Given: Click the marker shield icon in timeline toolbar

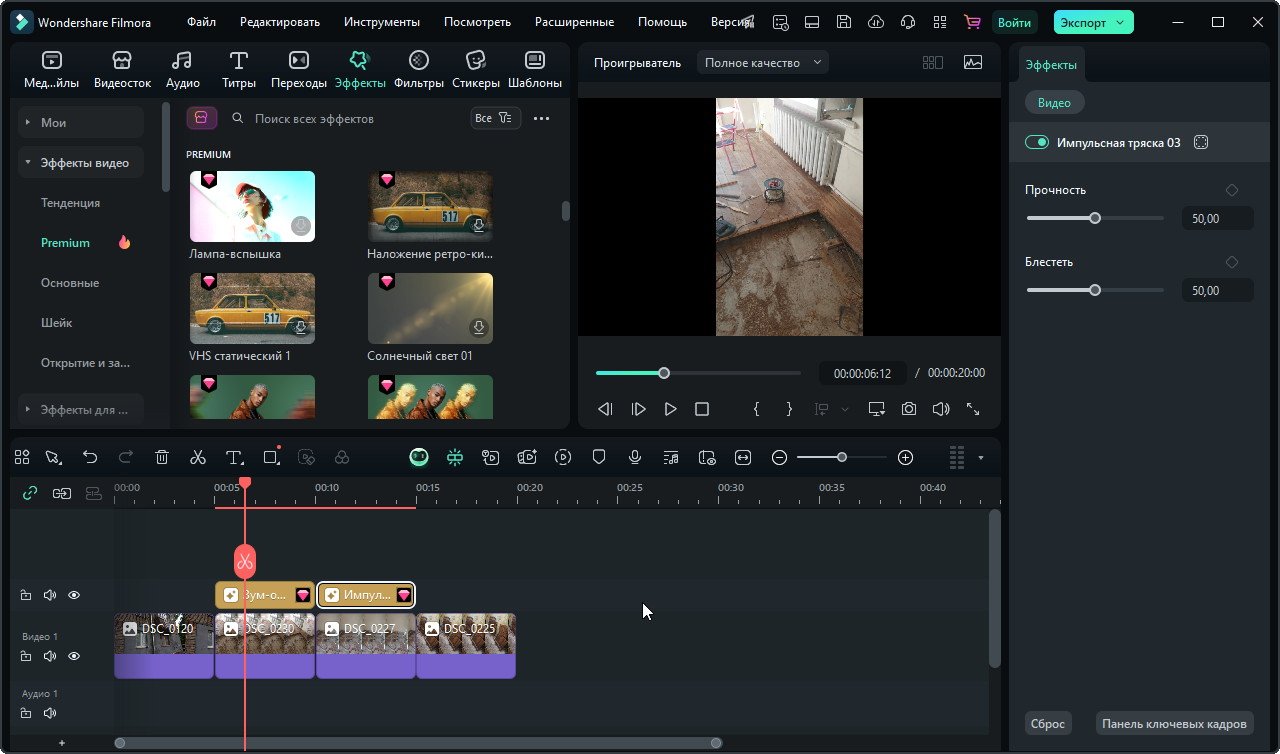Looking at the screenshot, I should click(x=599, y=457).
